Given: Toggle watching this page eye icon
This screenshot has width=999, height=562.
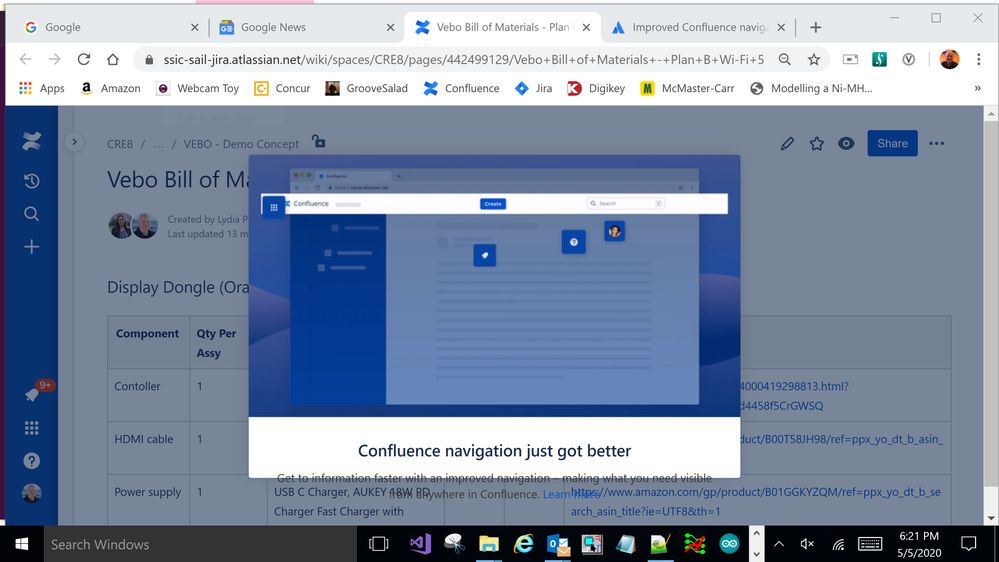Looking at the screenshot, I should coord(846,143).
